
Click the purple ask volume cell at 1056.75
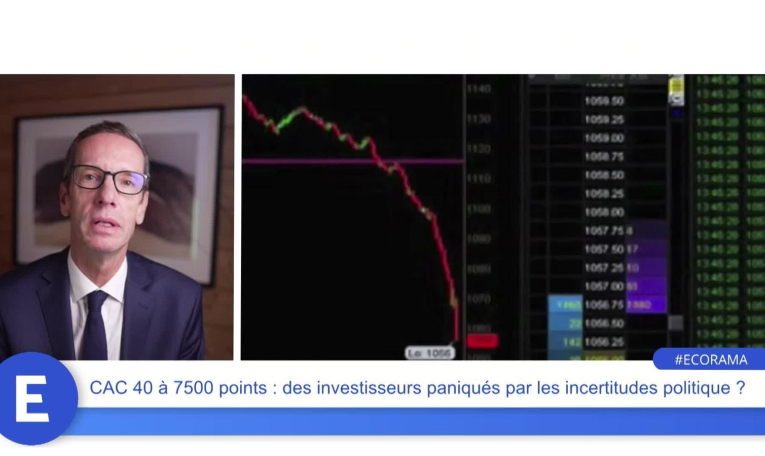tap(646, 305)
